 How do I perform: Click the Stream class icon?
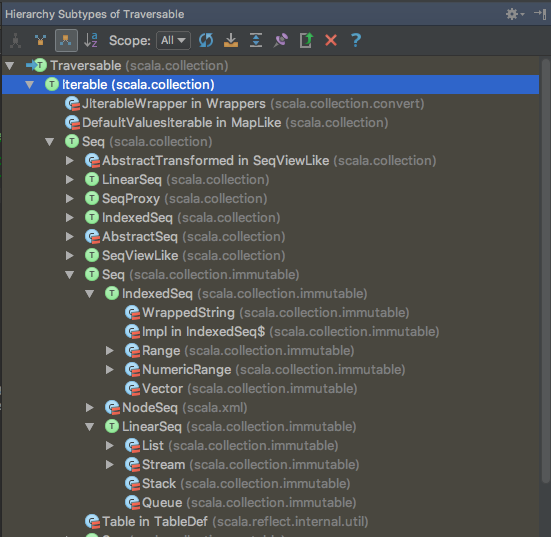(x=132, y=465)
